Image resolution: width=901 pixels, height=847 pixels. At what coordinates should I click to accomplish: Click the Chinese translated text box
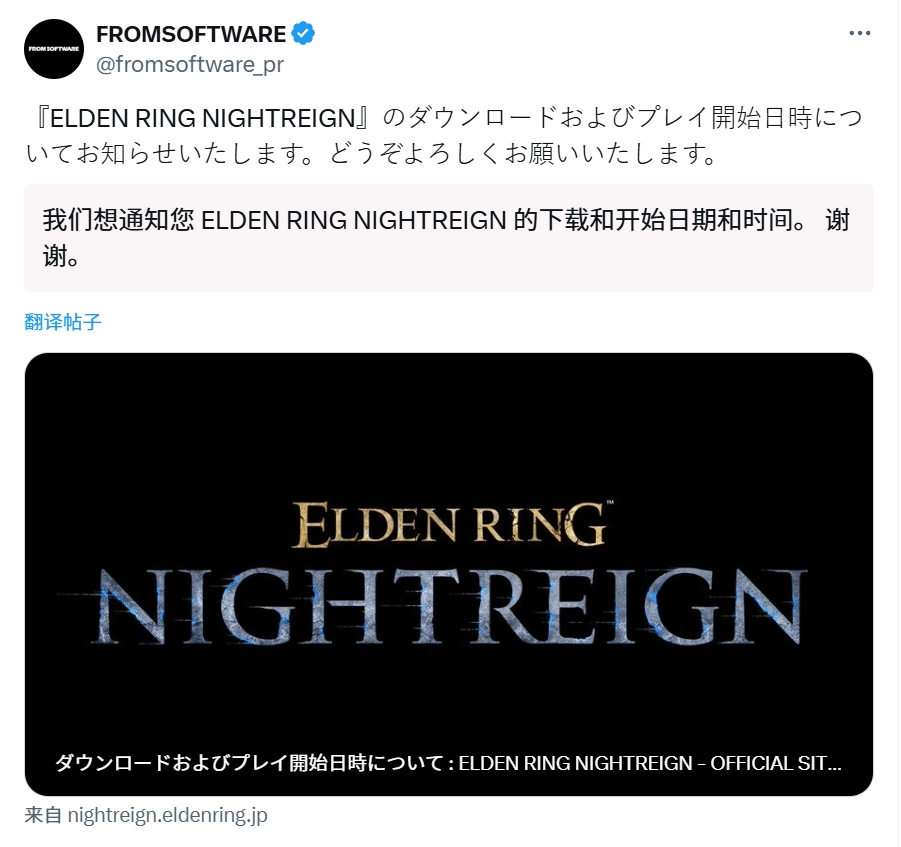point(449,238)
